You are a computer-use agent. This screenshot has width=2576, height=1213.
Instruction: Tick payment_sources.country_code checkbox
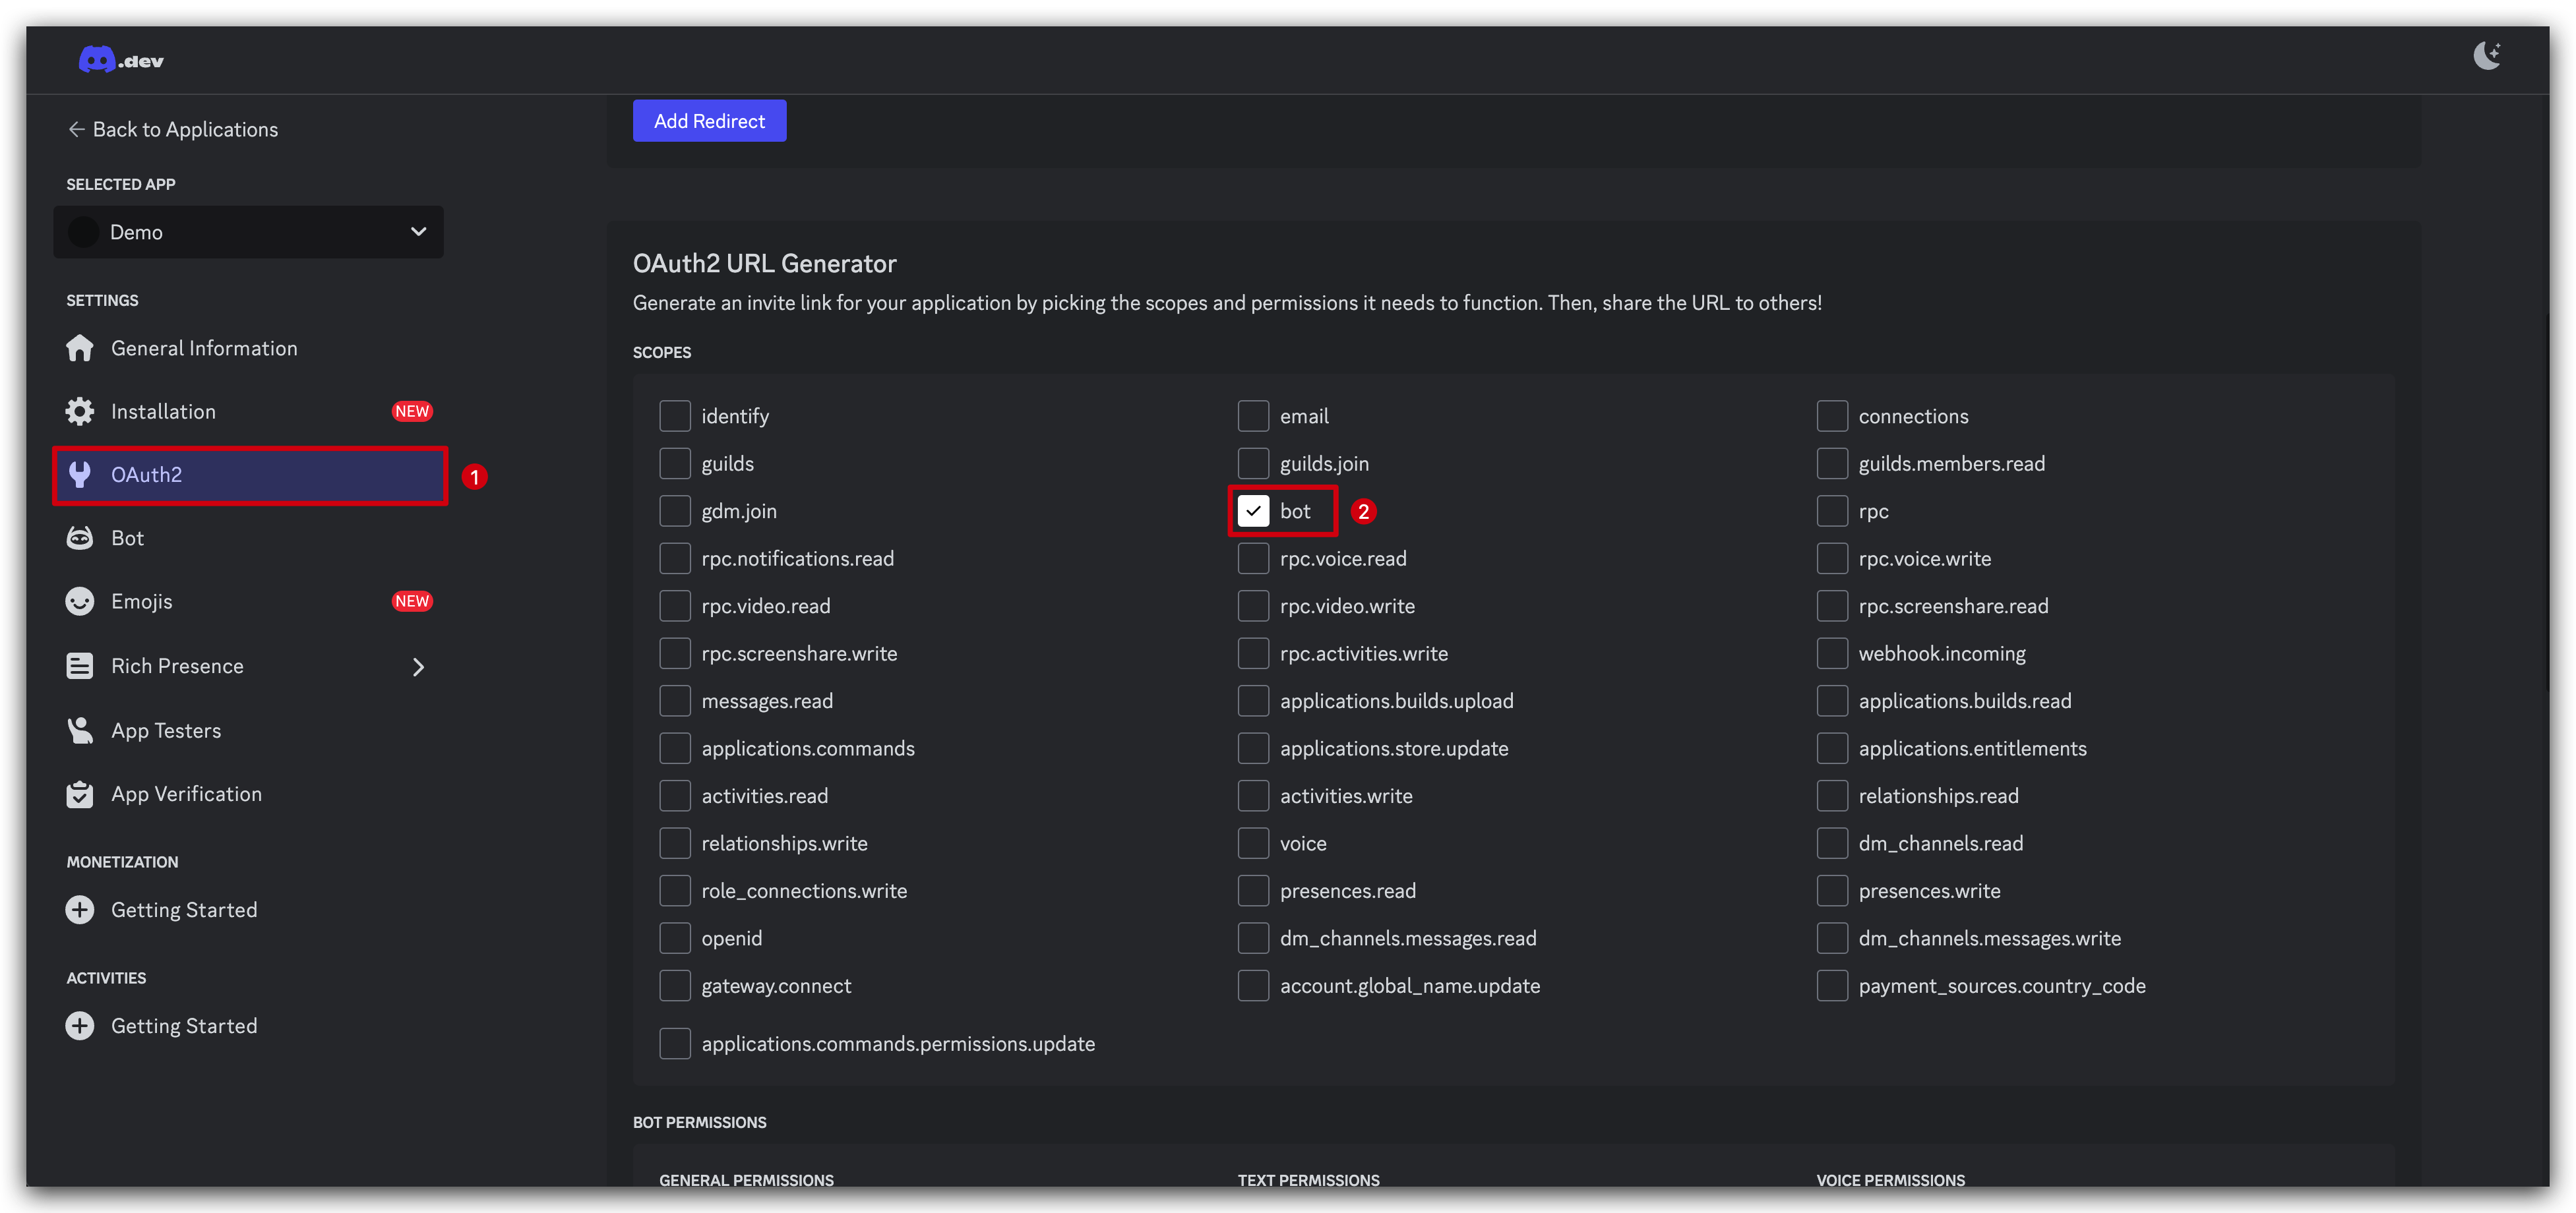coord(1832,986)
